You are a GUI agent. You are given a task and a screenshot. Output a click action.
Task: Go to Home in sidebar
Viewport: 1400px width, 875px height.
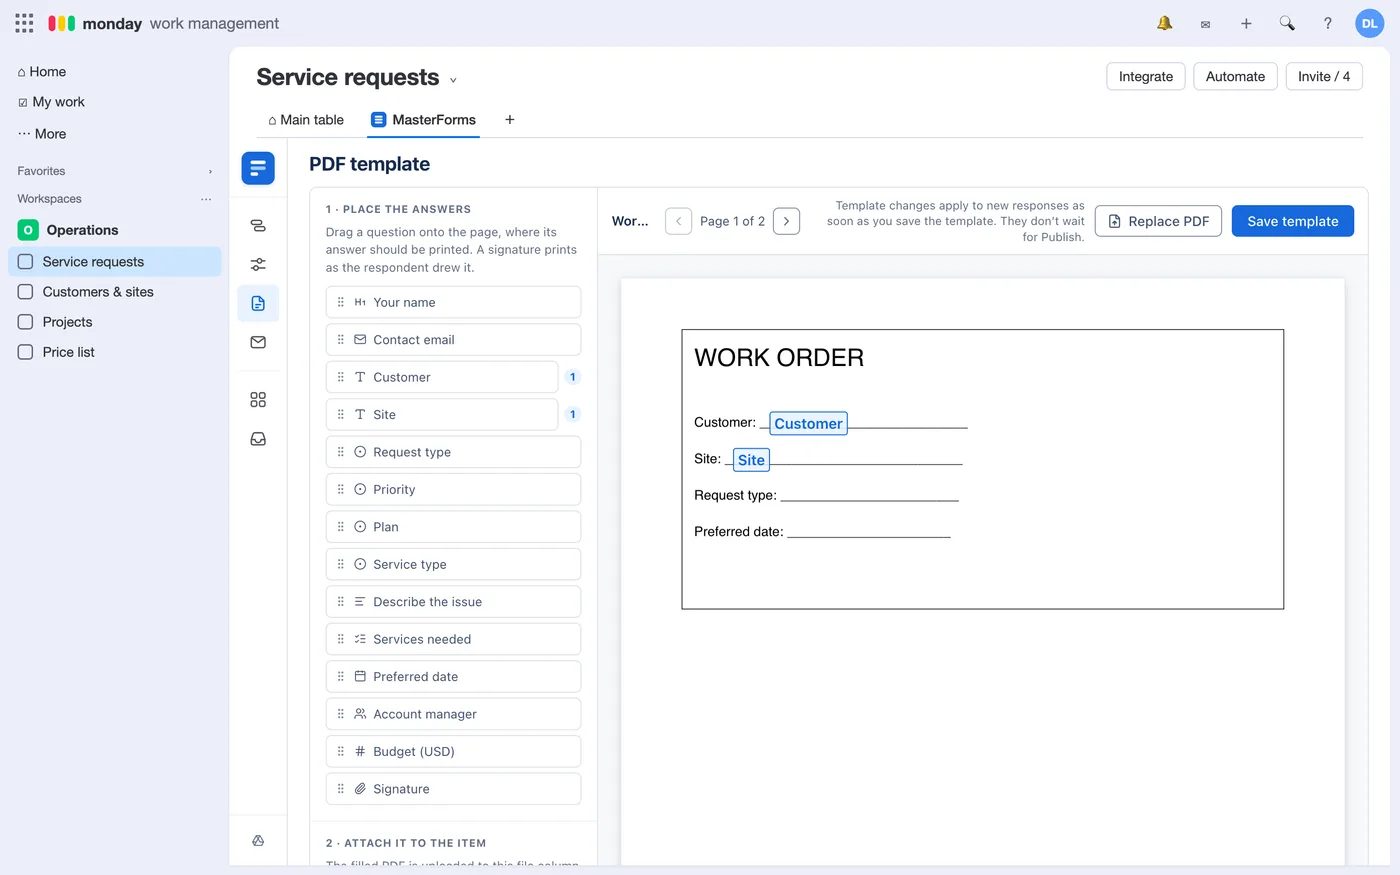tap(42, 72)
